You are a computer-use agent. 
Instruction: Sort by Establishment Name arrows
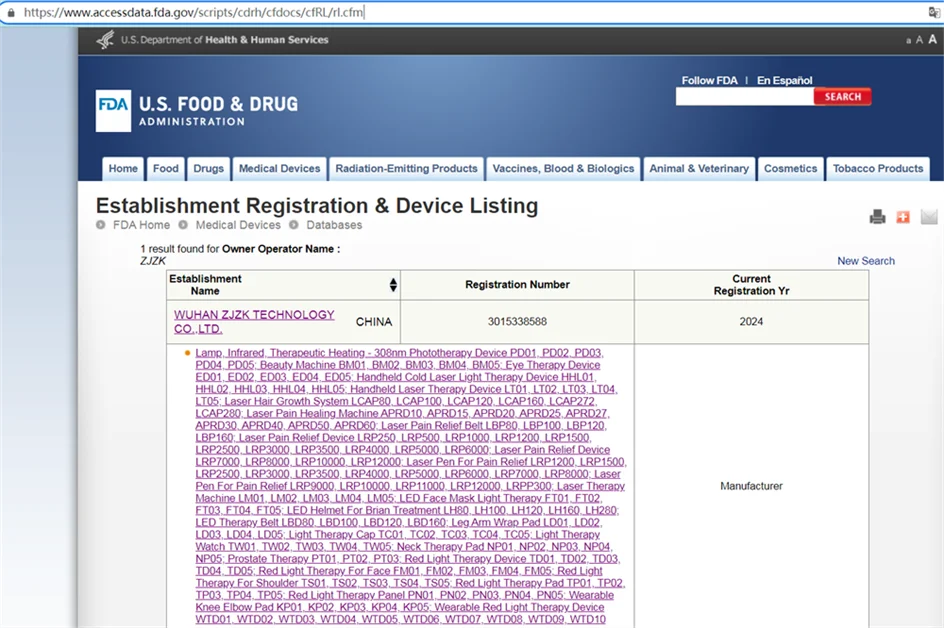[x=393, y=285]
